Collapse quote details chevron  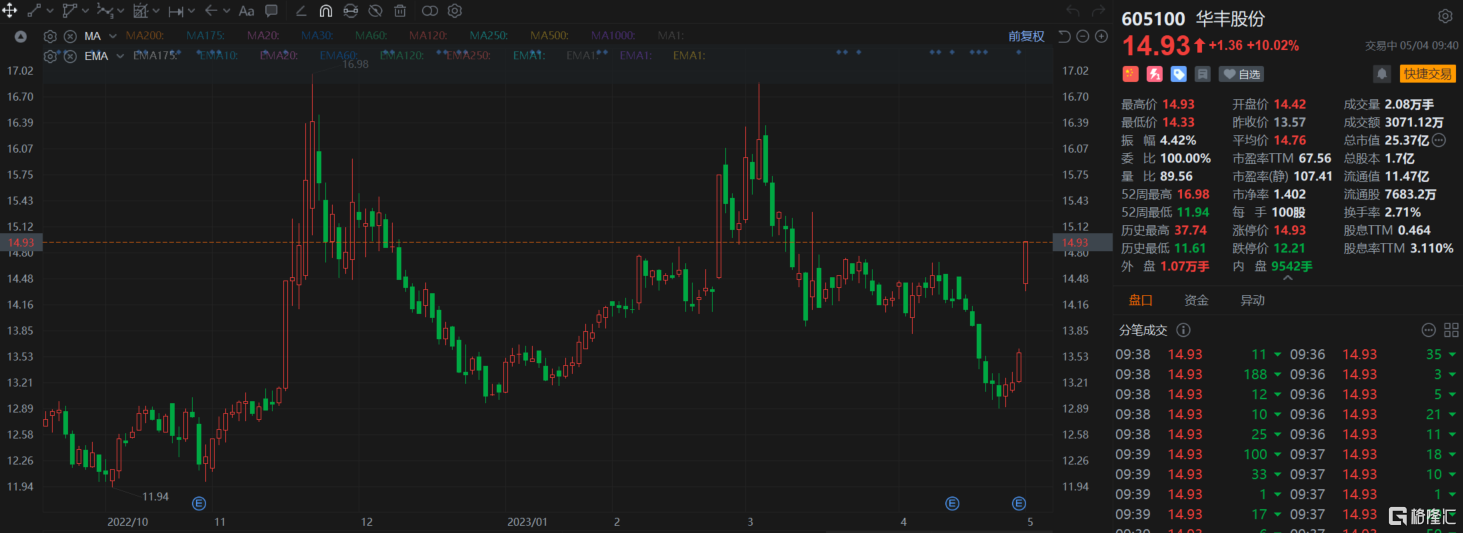click(x=1288, y=278)
